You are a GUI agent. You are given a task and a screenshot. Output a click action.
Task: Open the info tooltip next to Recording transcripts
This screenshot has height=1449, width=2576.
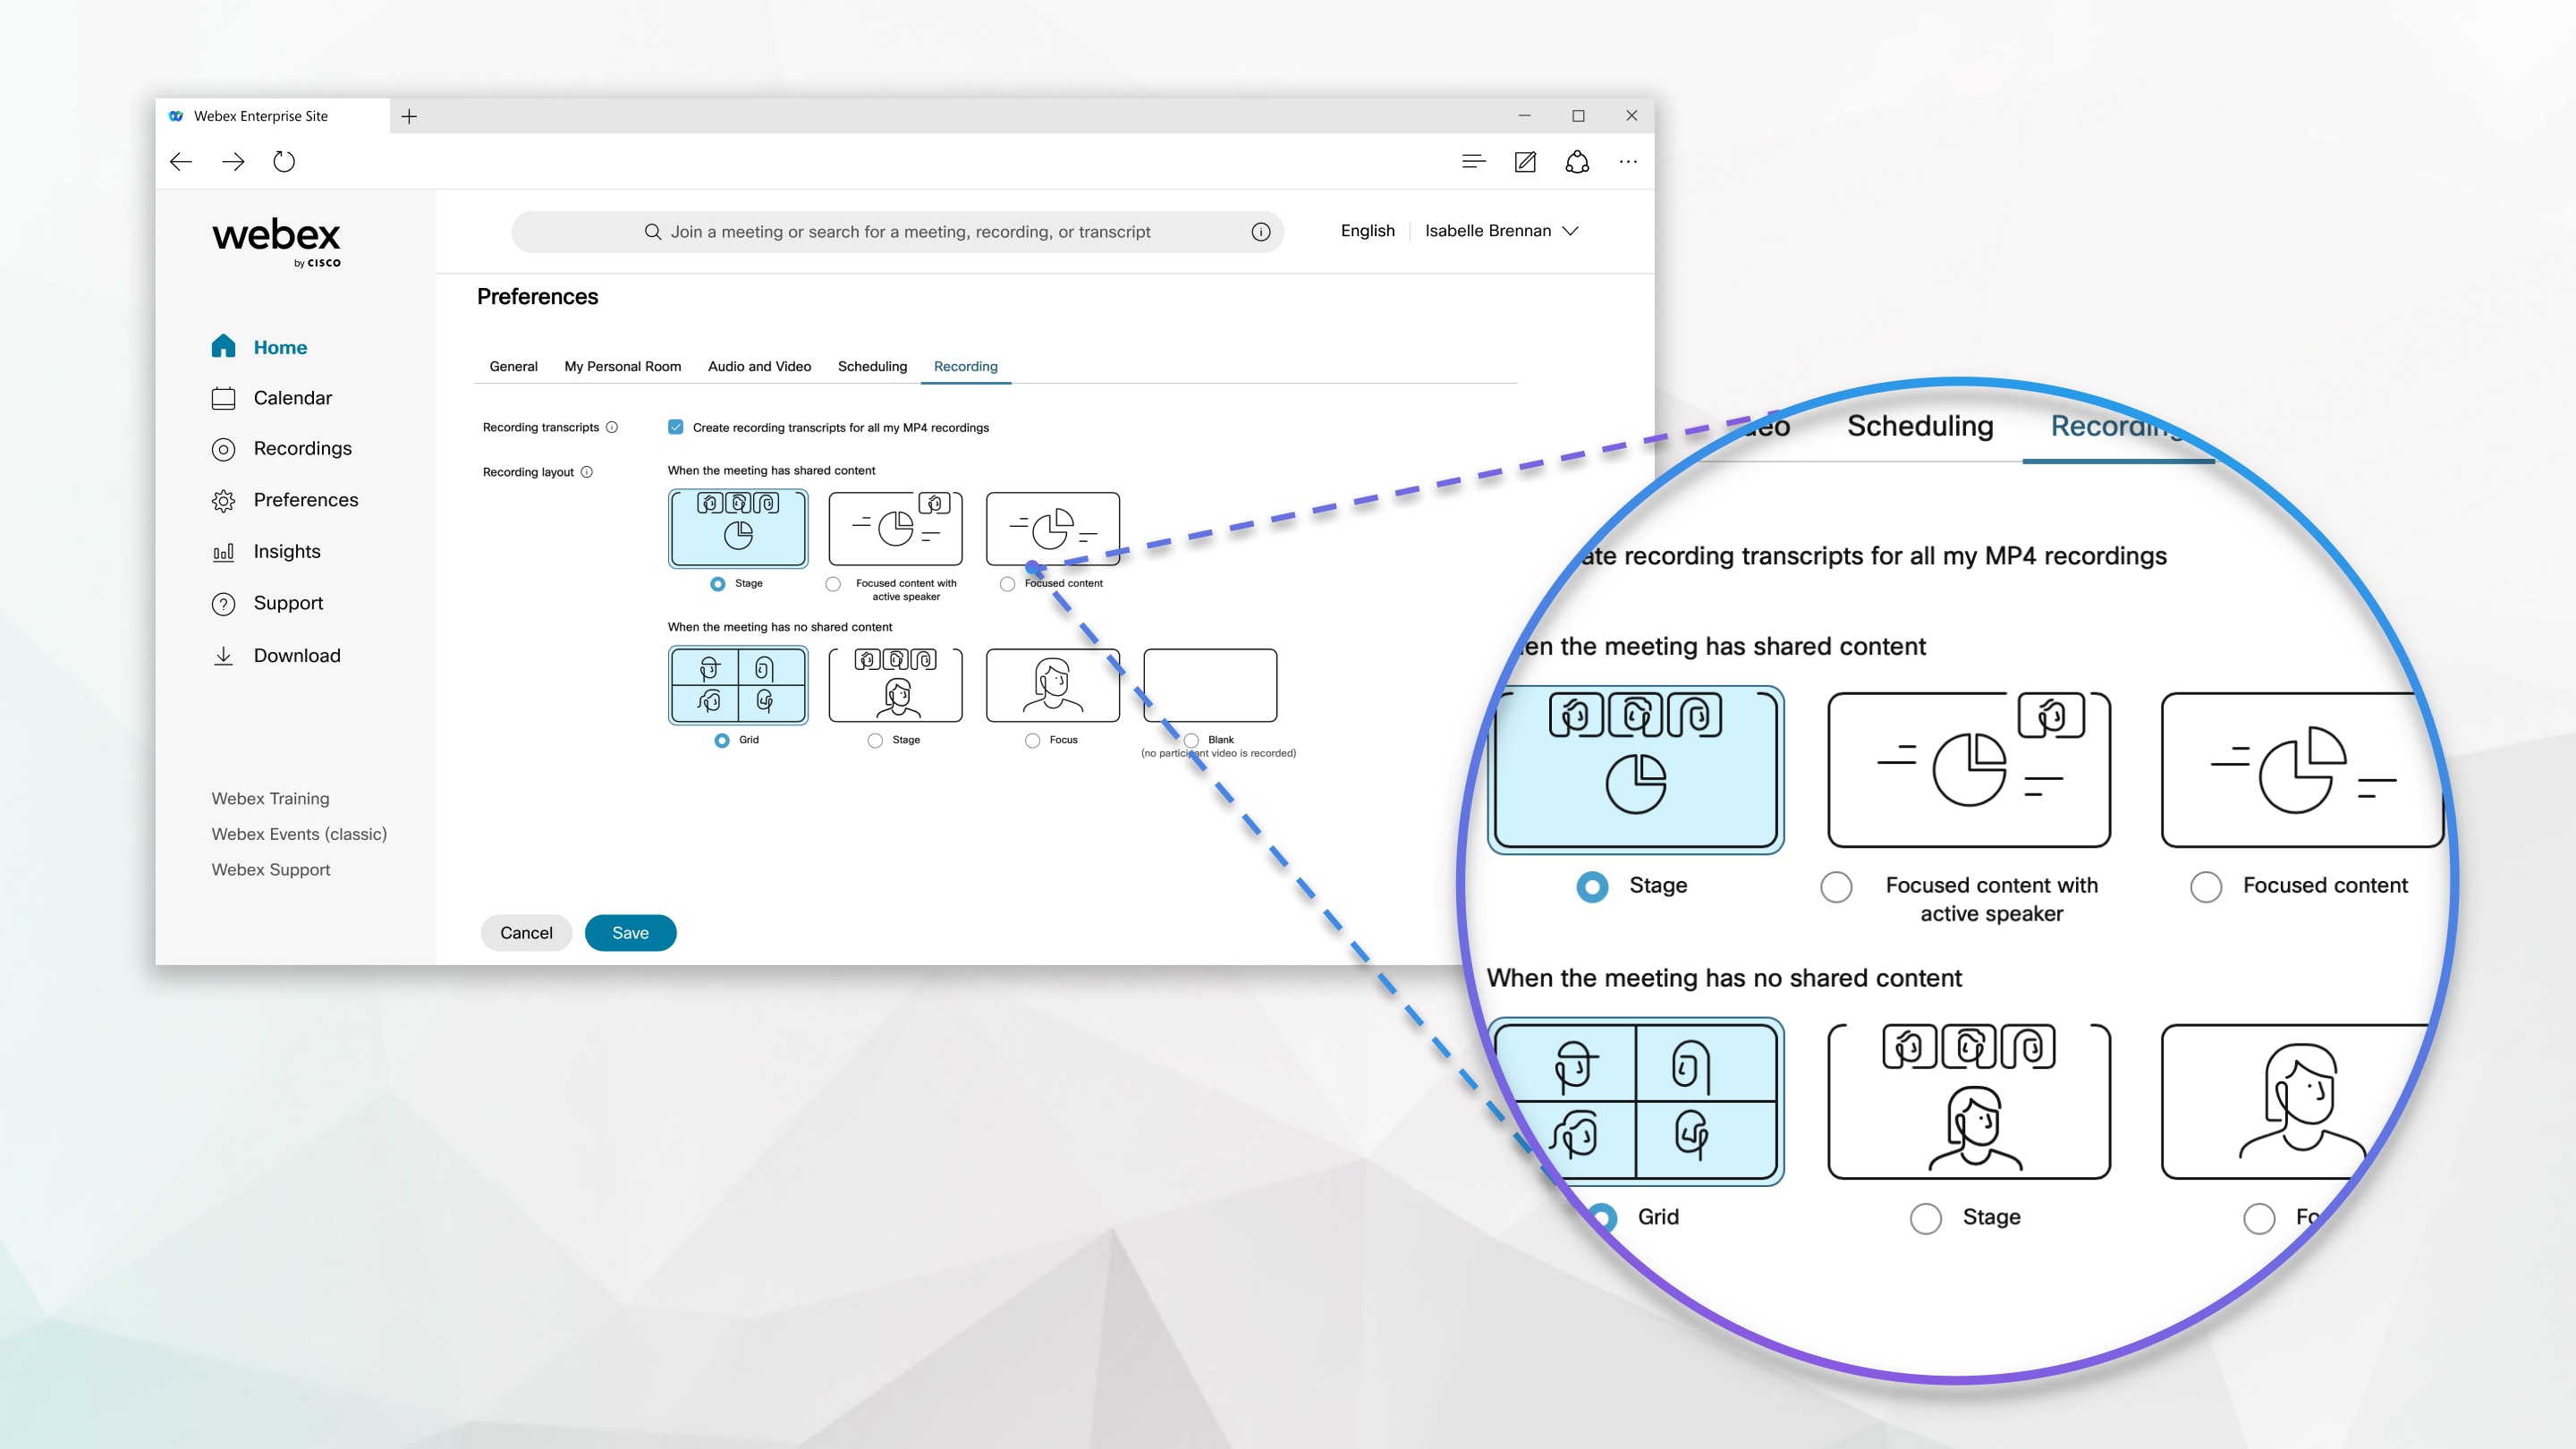pyautogui.click(x=612, y=427)
